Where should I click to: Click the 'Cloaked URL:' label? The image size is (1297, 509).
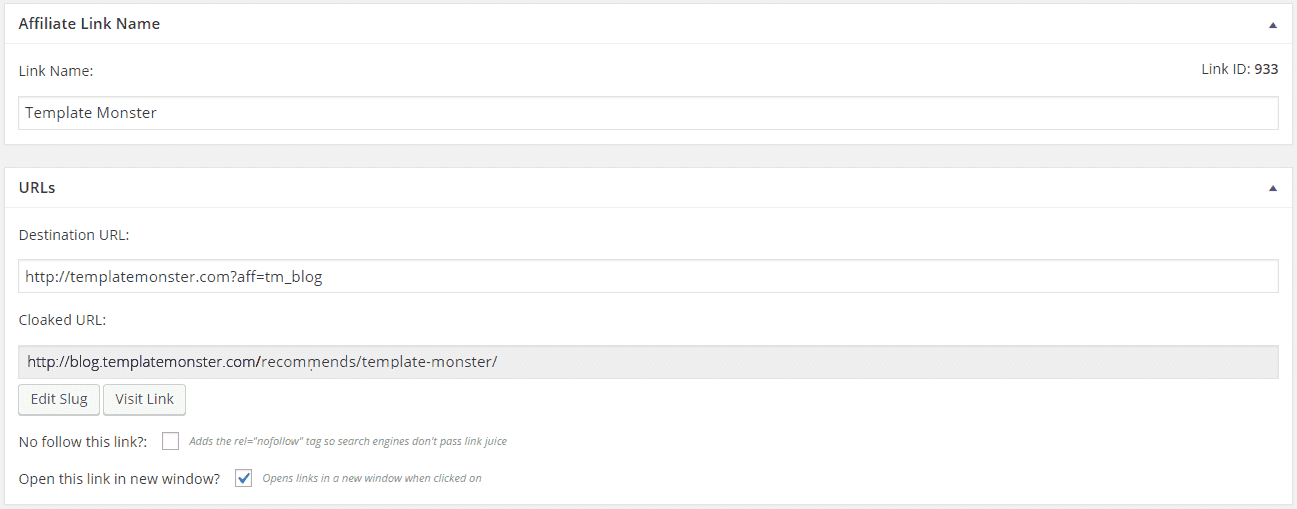[x=62, y=320]
